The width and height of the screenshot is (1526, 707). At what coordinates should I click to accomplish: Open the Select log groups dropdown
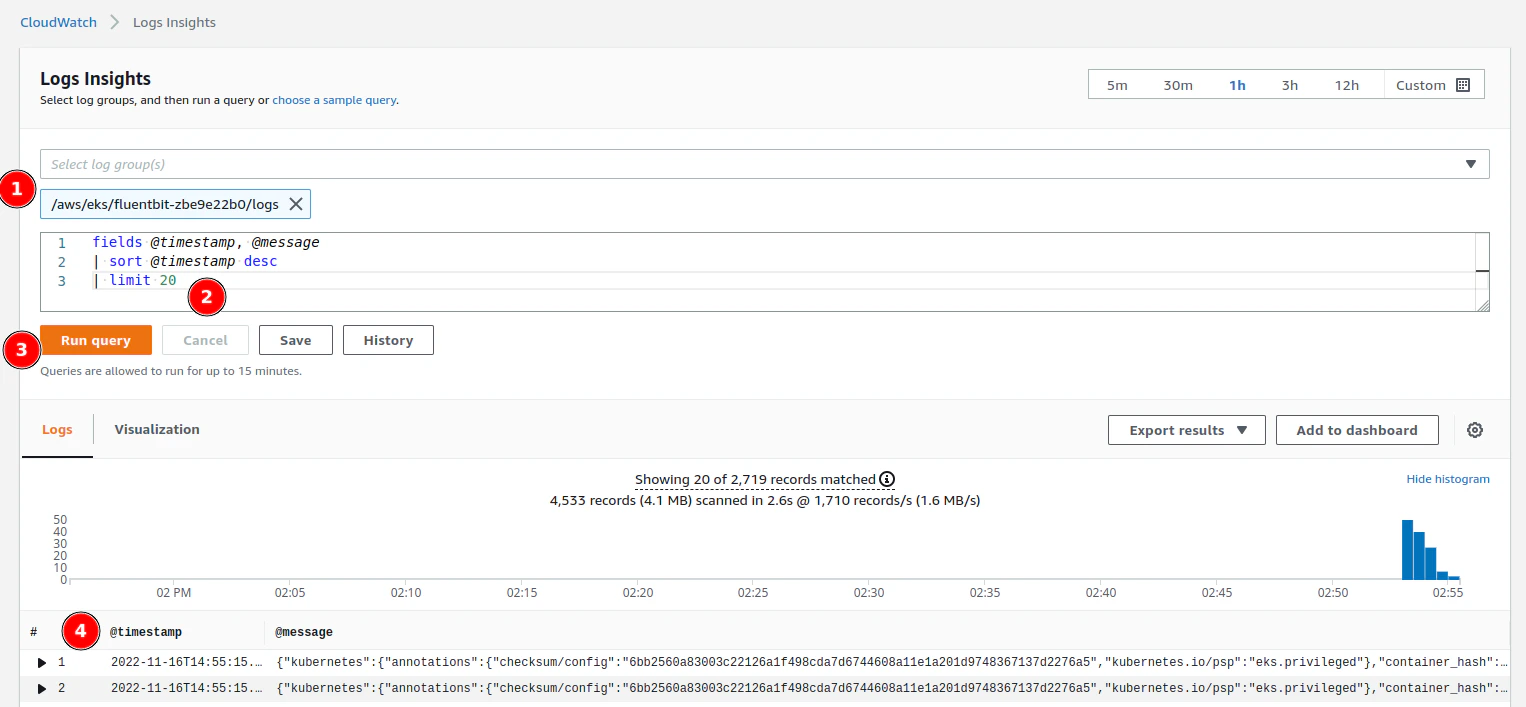point(1470,163)
